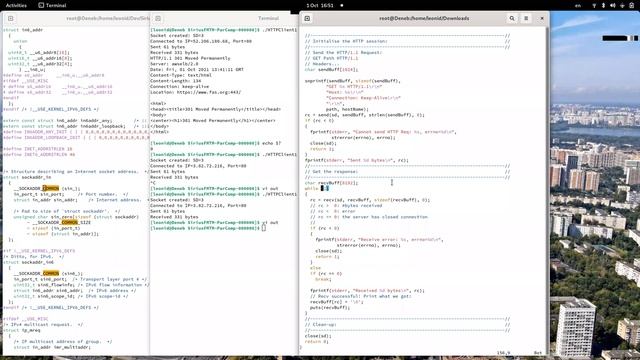
Task: Click the 'Bot' indicator in vim status line
Action: [538, 353]
